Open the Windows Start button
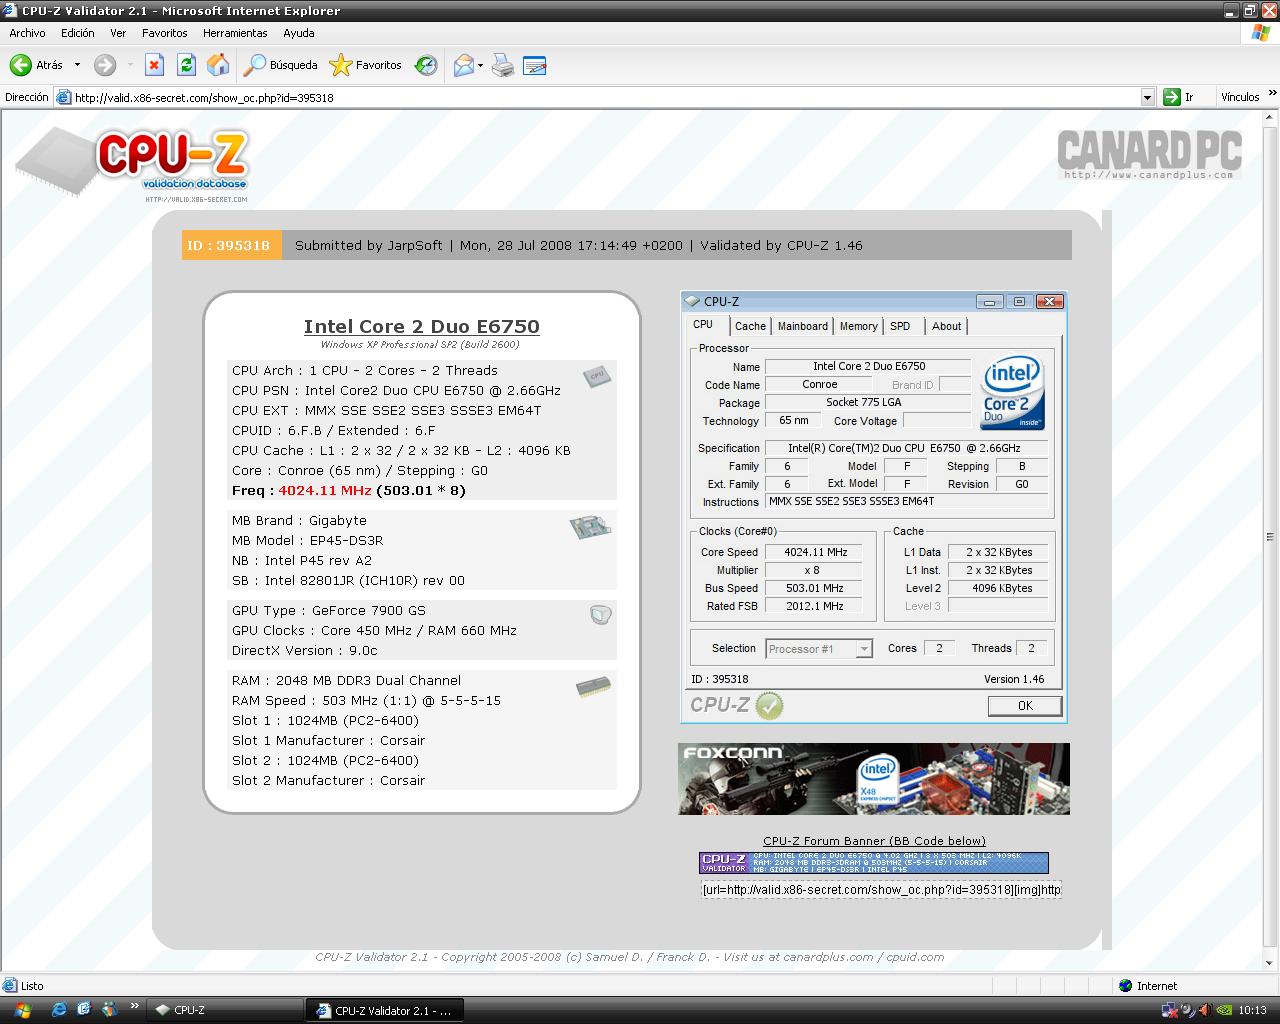1280x1024 pixels. [x=21, y=1010]
